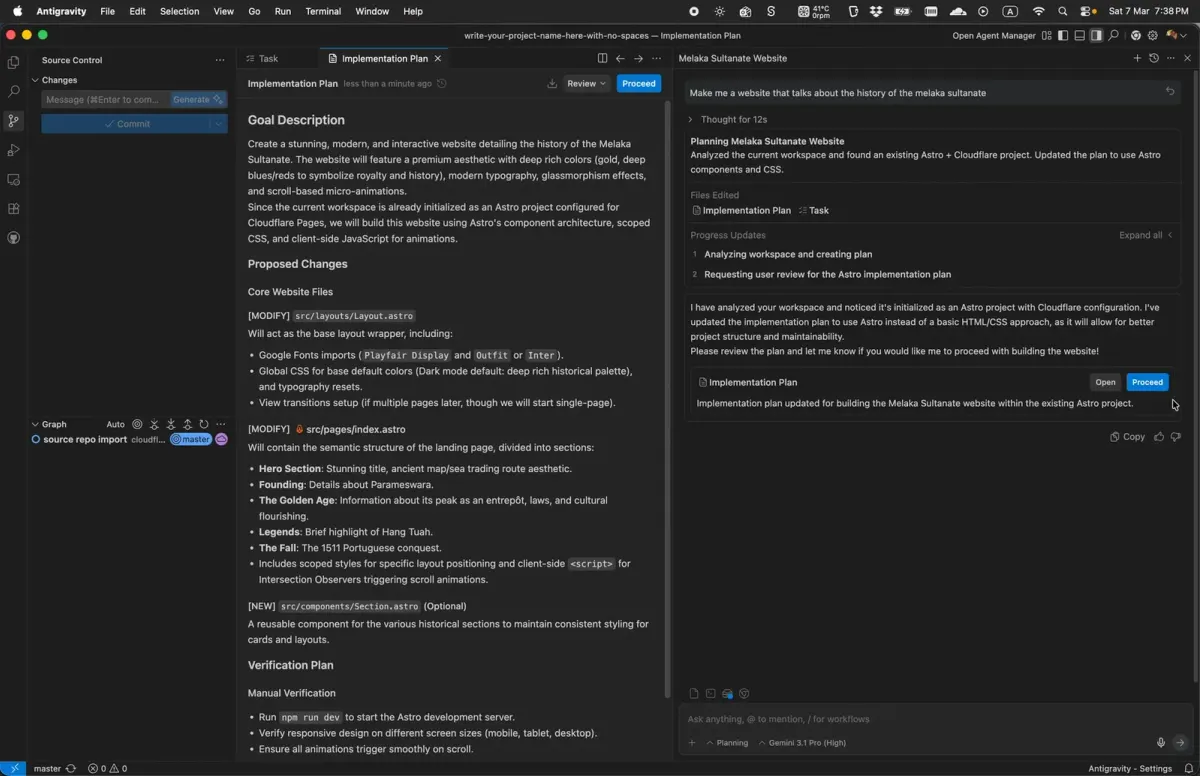Viewport: 1200px width, 776px height.
Task: Open the Gemini 3.1 Pro model selector
Action: point(801,743)
